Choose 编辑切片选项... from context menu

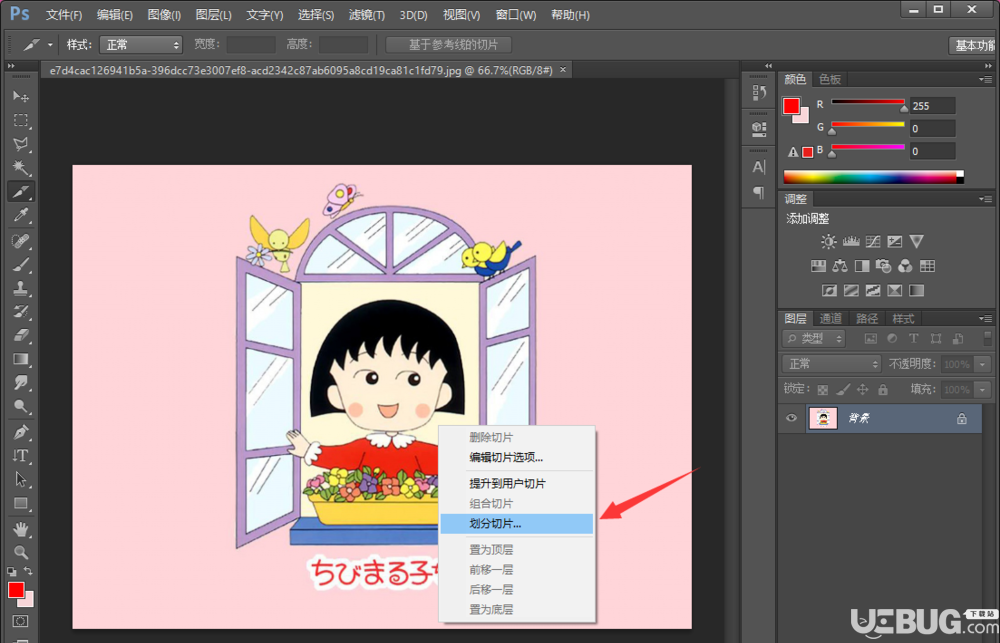pos(517,457)
